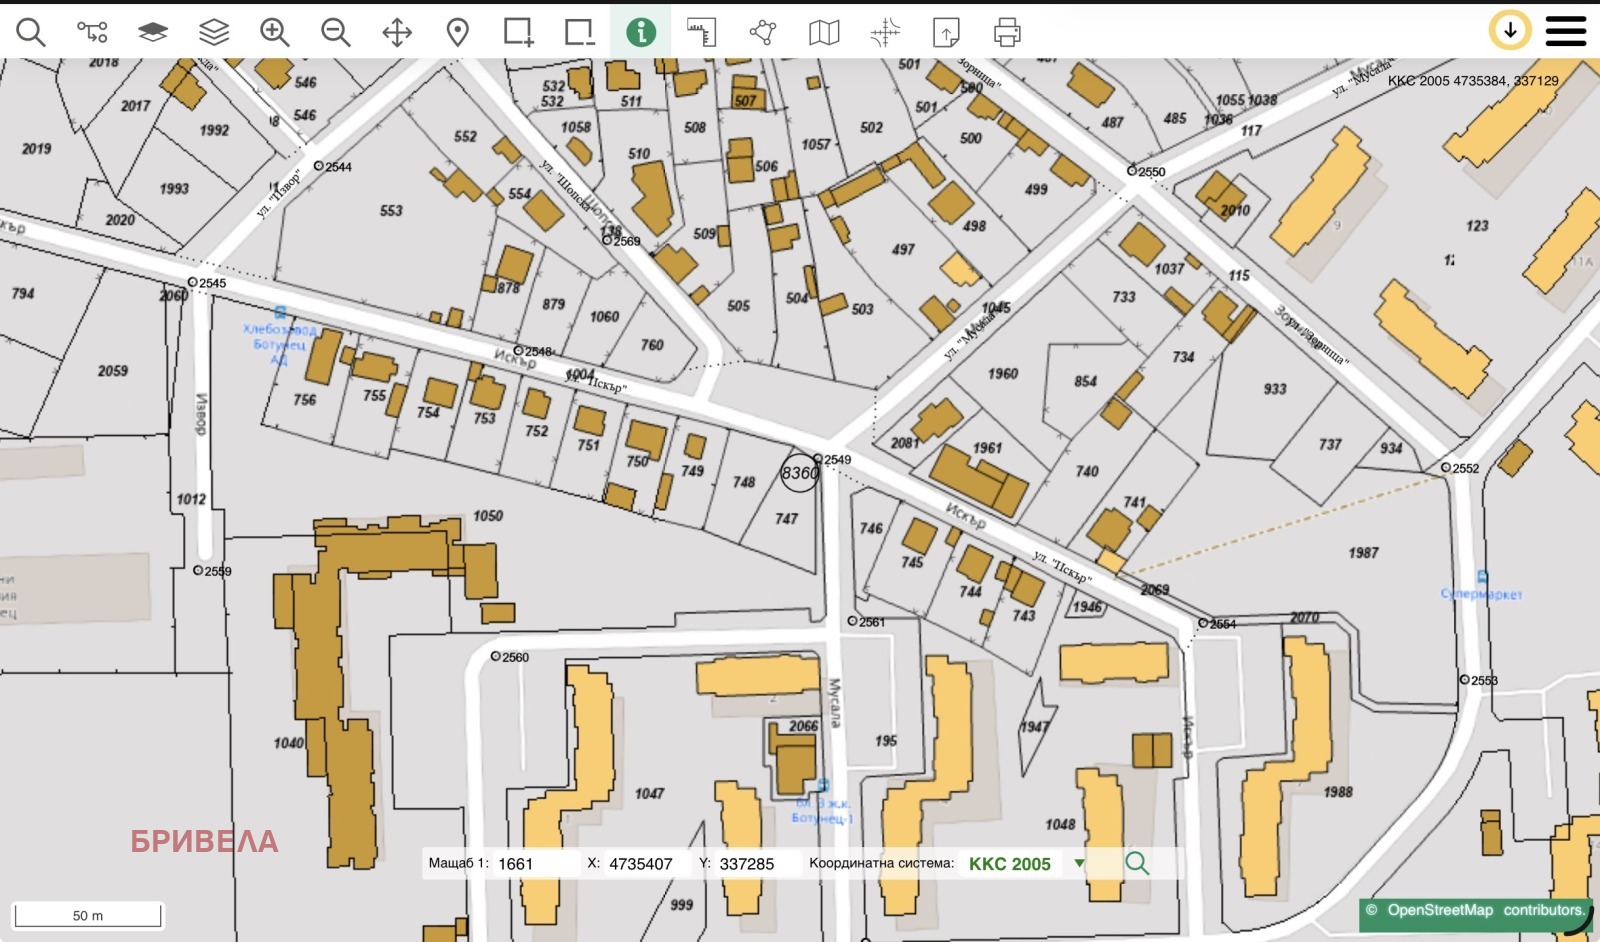The height and width of the screenshot is (942, 1600).
Task: Select the pan map arrows tool
Action: point(397,32)
